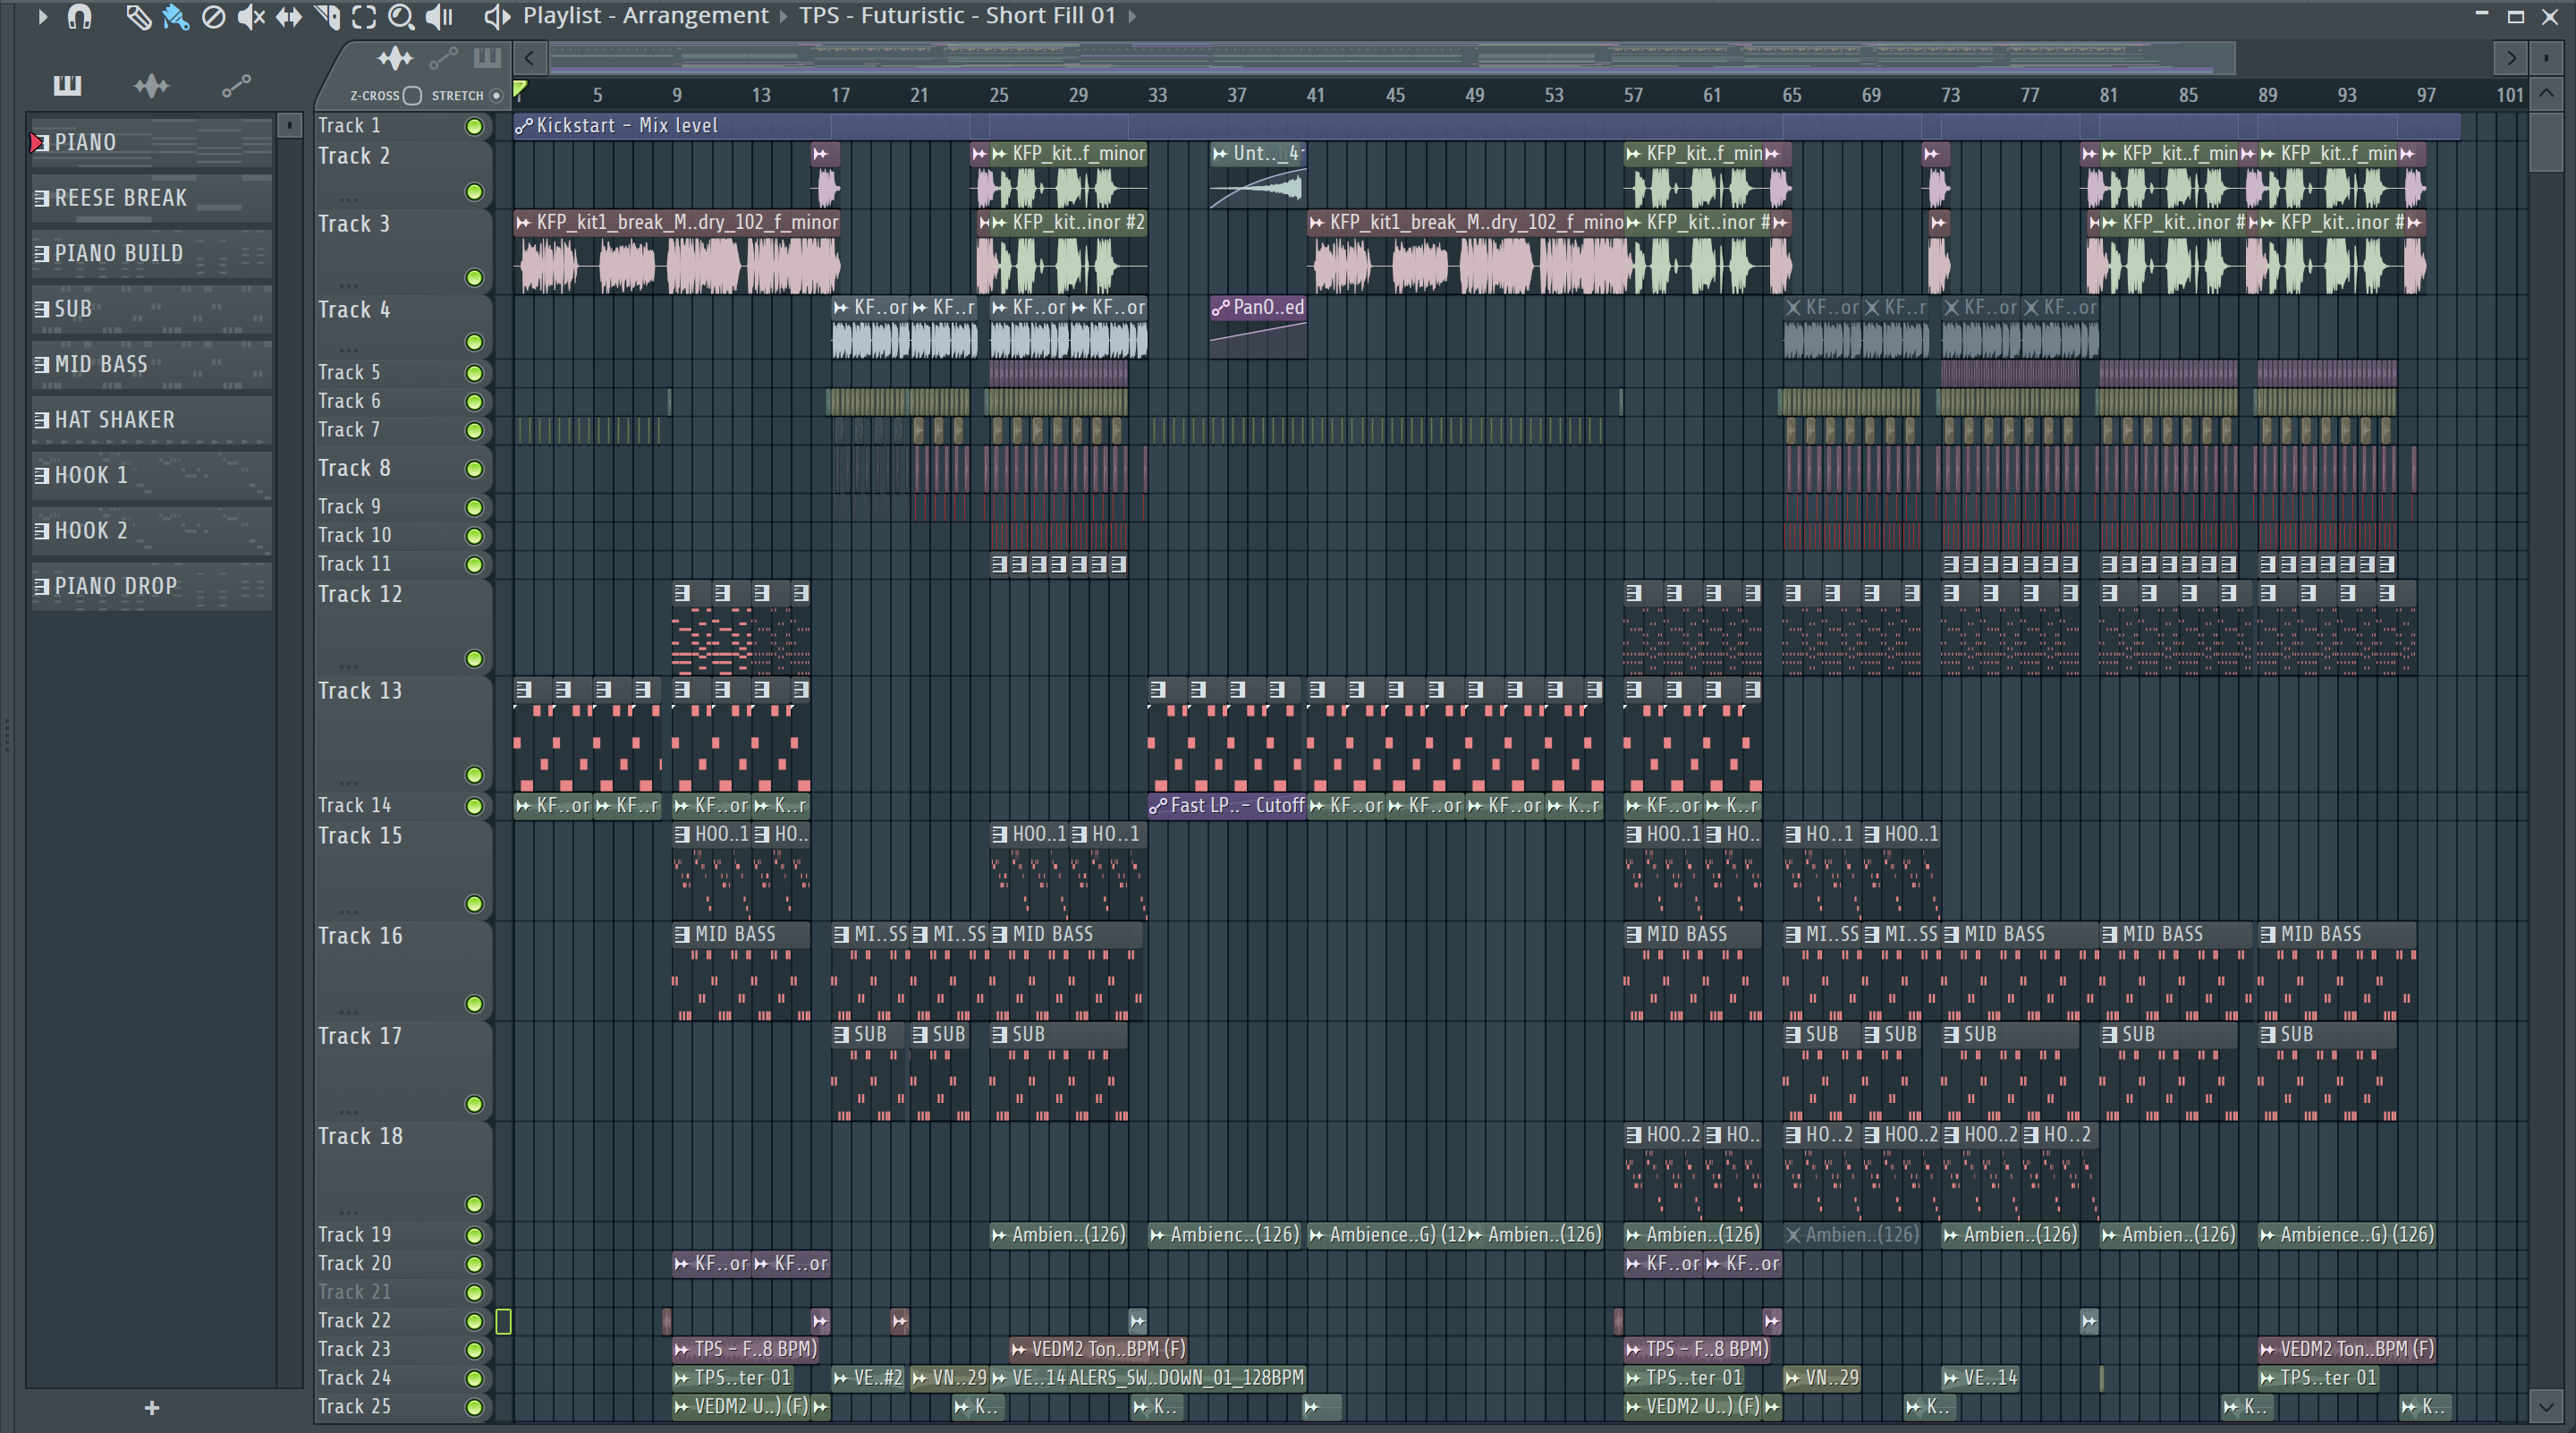2576x1433 pixels.
Task: Open the Arrangement dropdown arrow in title
Action: [x=783, y=17]
